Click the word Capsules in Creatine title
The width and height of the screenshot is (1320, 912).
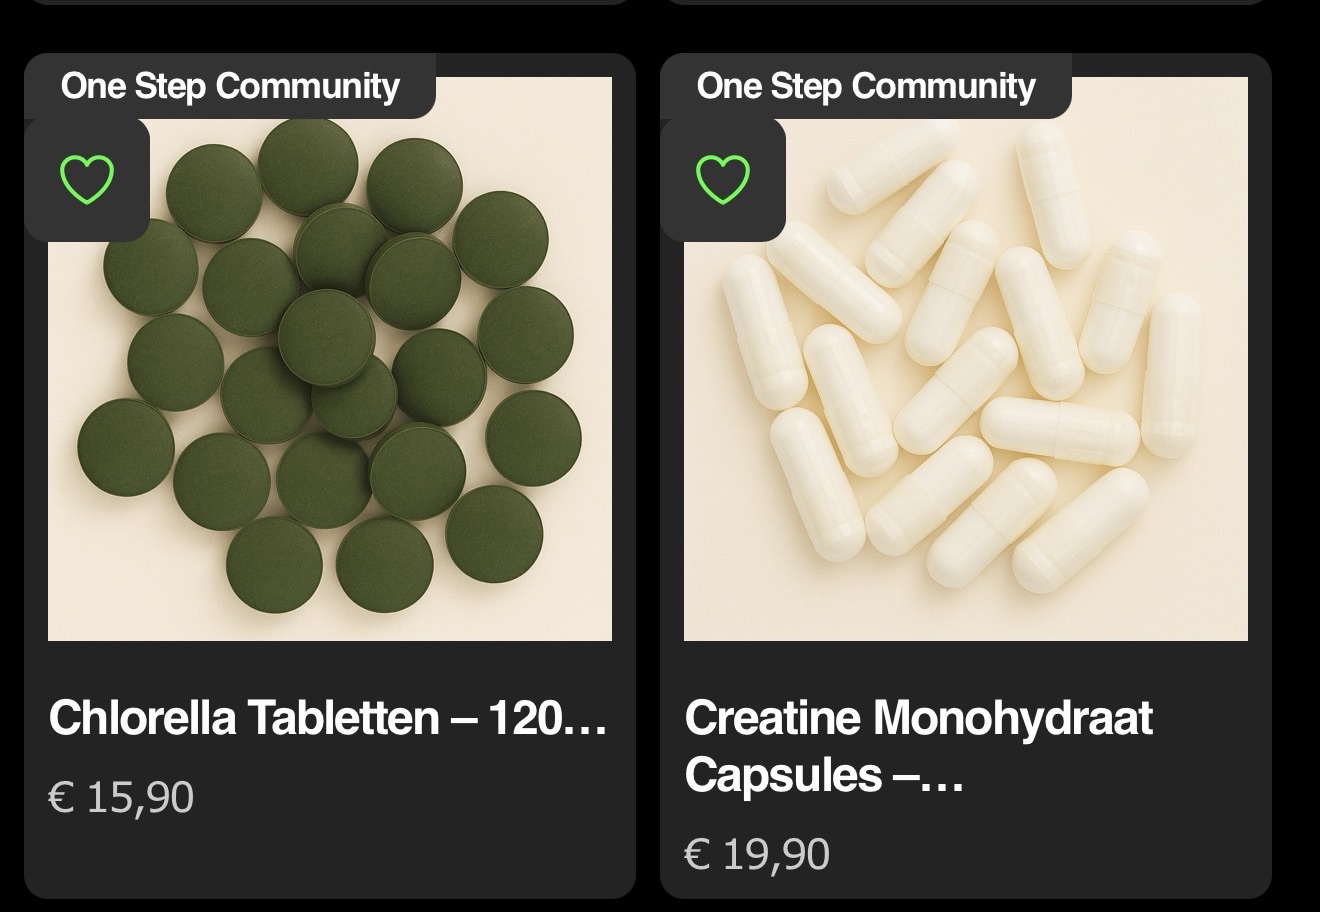(x=770, y=775)
